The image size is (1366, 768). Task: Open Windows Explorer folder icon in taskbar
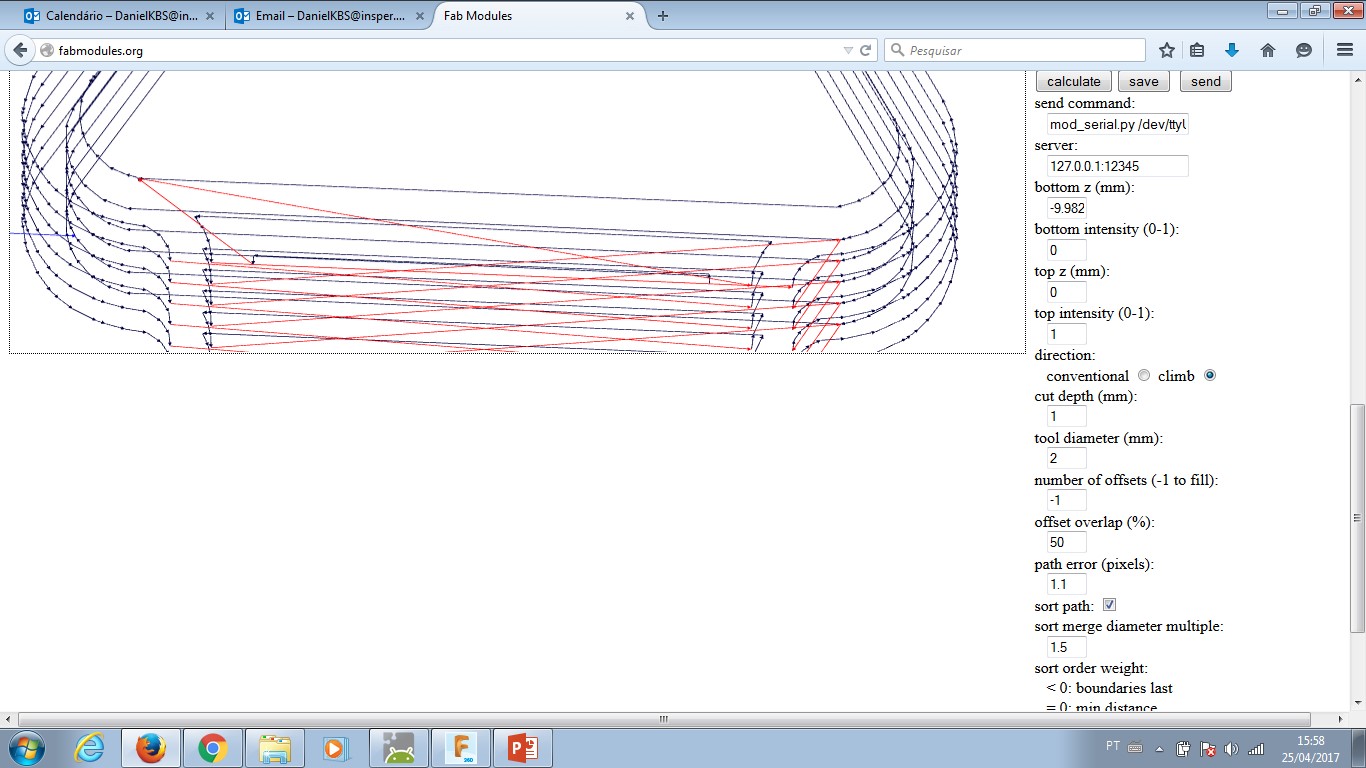(x=274, y=748)
